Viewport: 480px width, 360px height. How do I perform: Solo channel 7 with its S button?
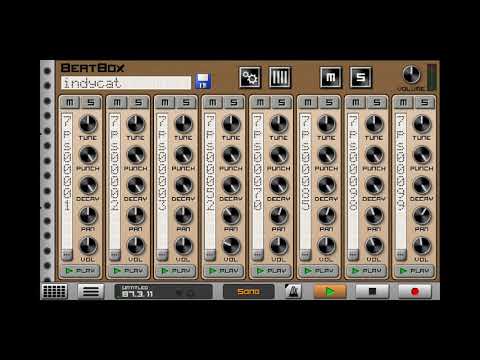click(x=377, y=103)
